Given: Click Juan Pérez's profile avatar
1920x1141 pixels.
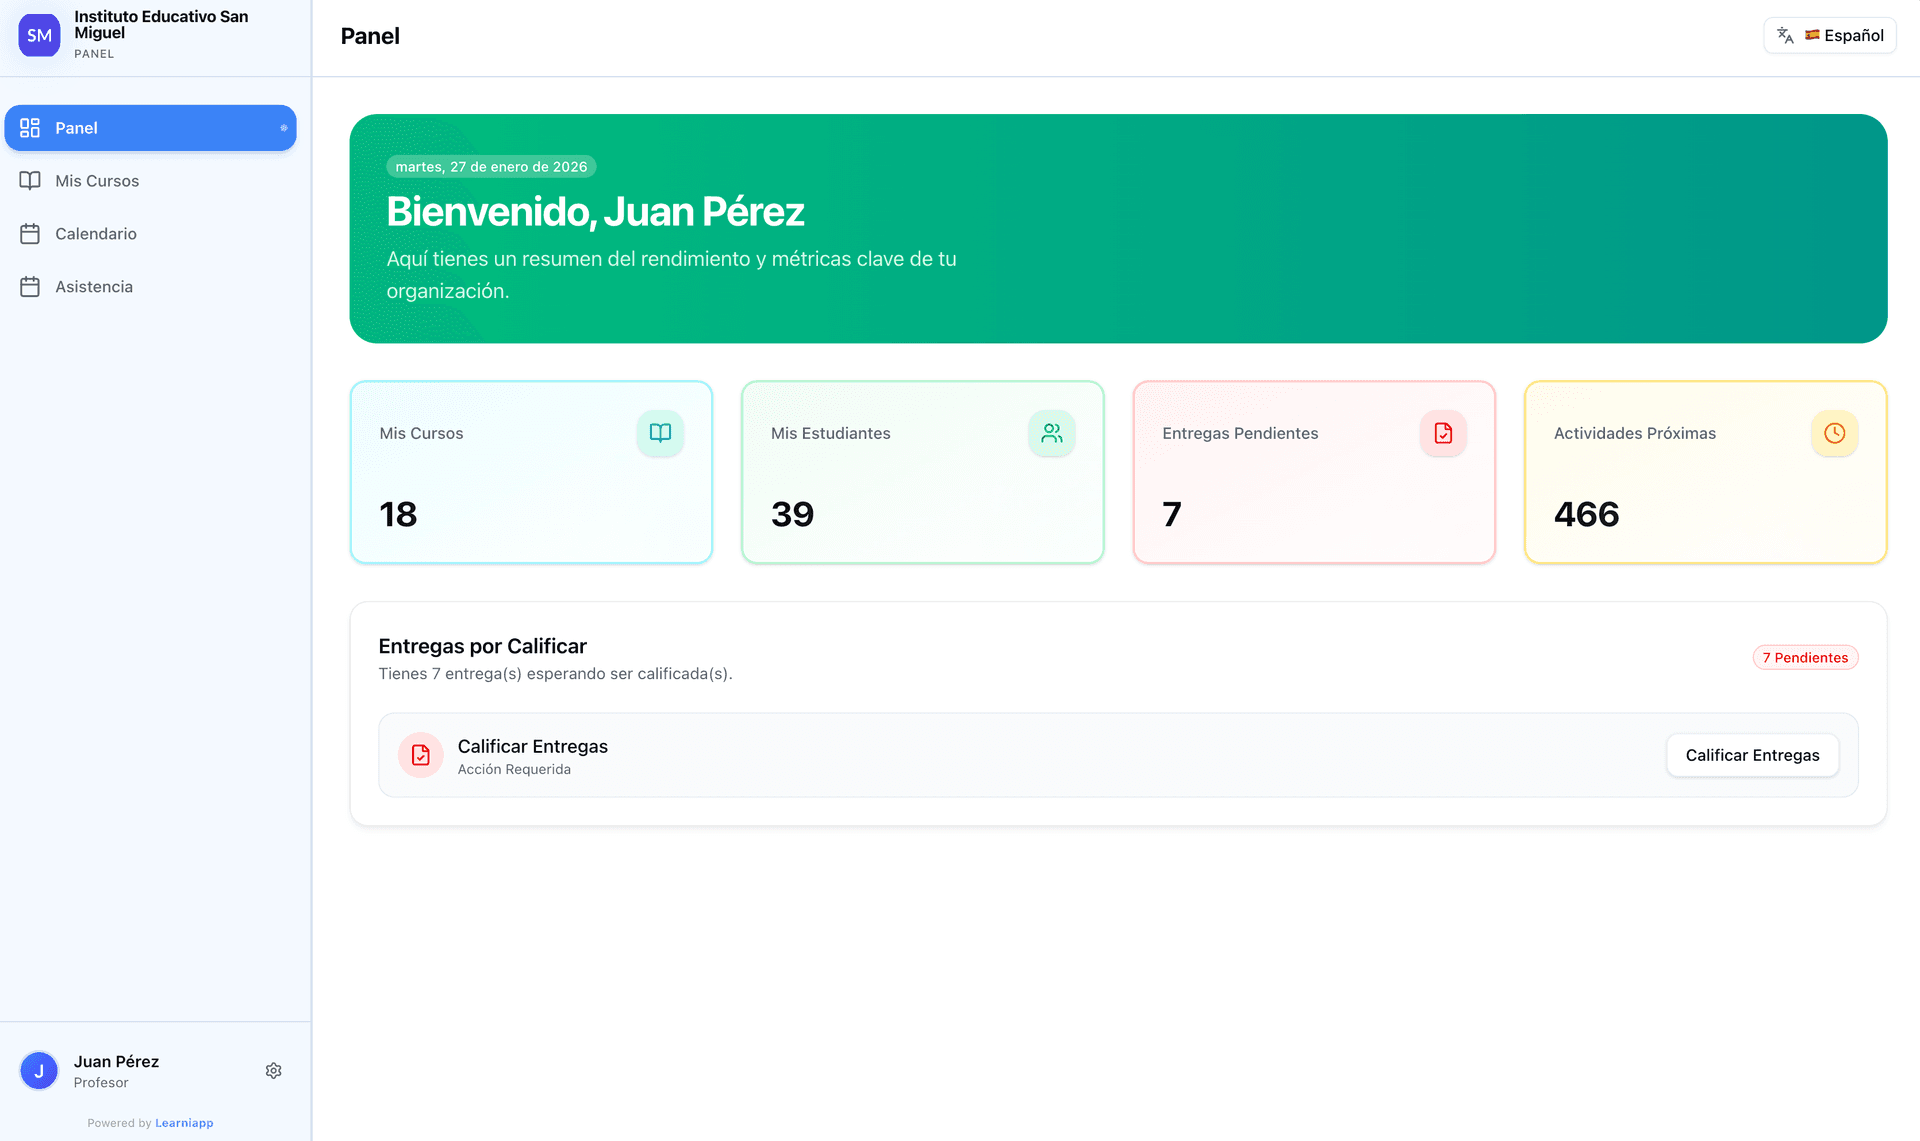Looking at the screenshot, I should [39, 1069].
